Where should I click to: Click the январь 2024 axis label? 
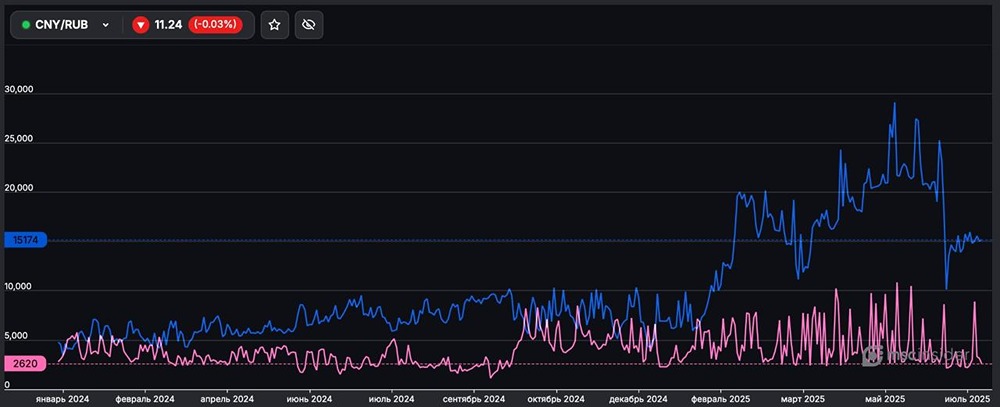pos(62,398)
